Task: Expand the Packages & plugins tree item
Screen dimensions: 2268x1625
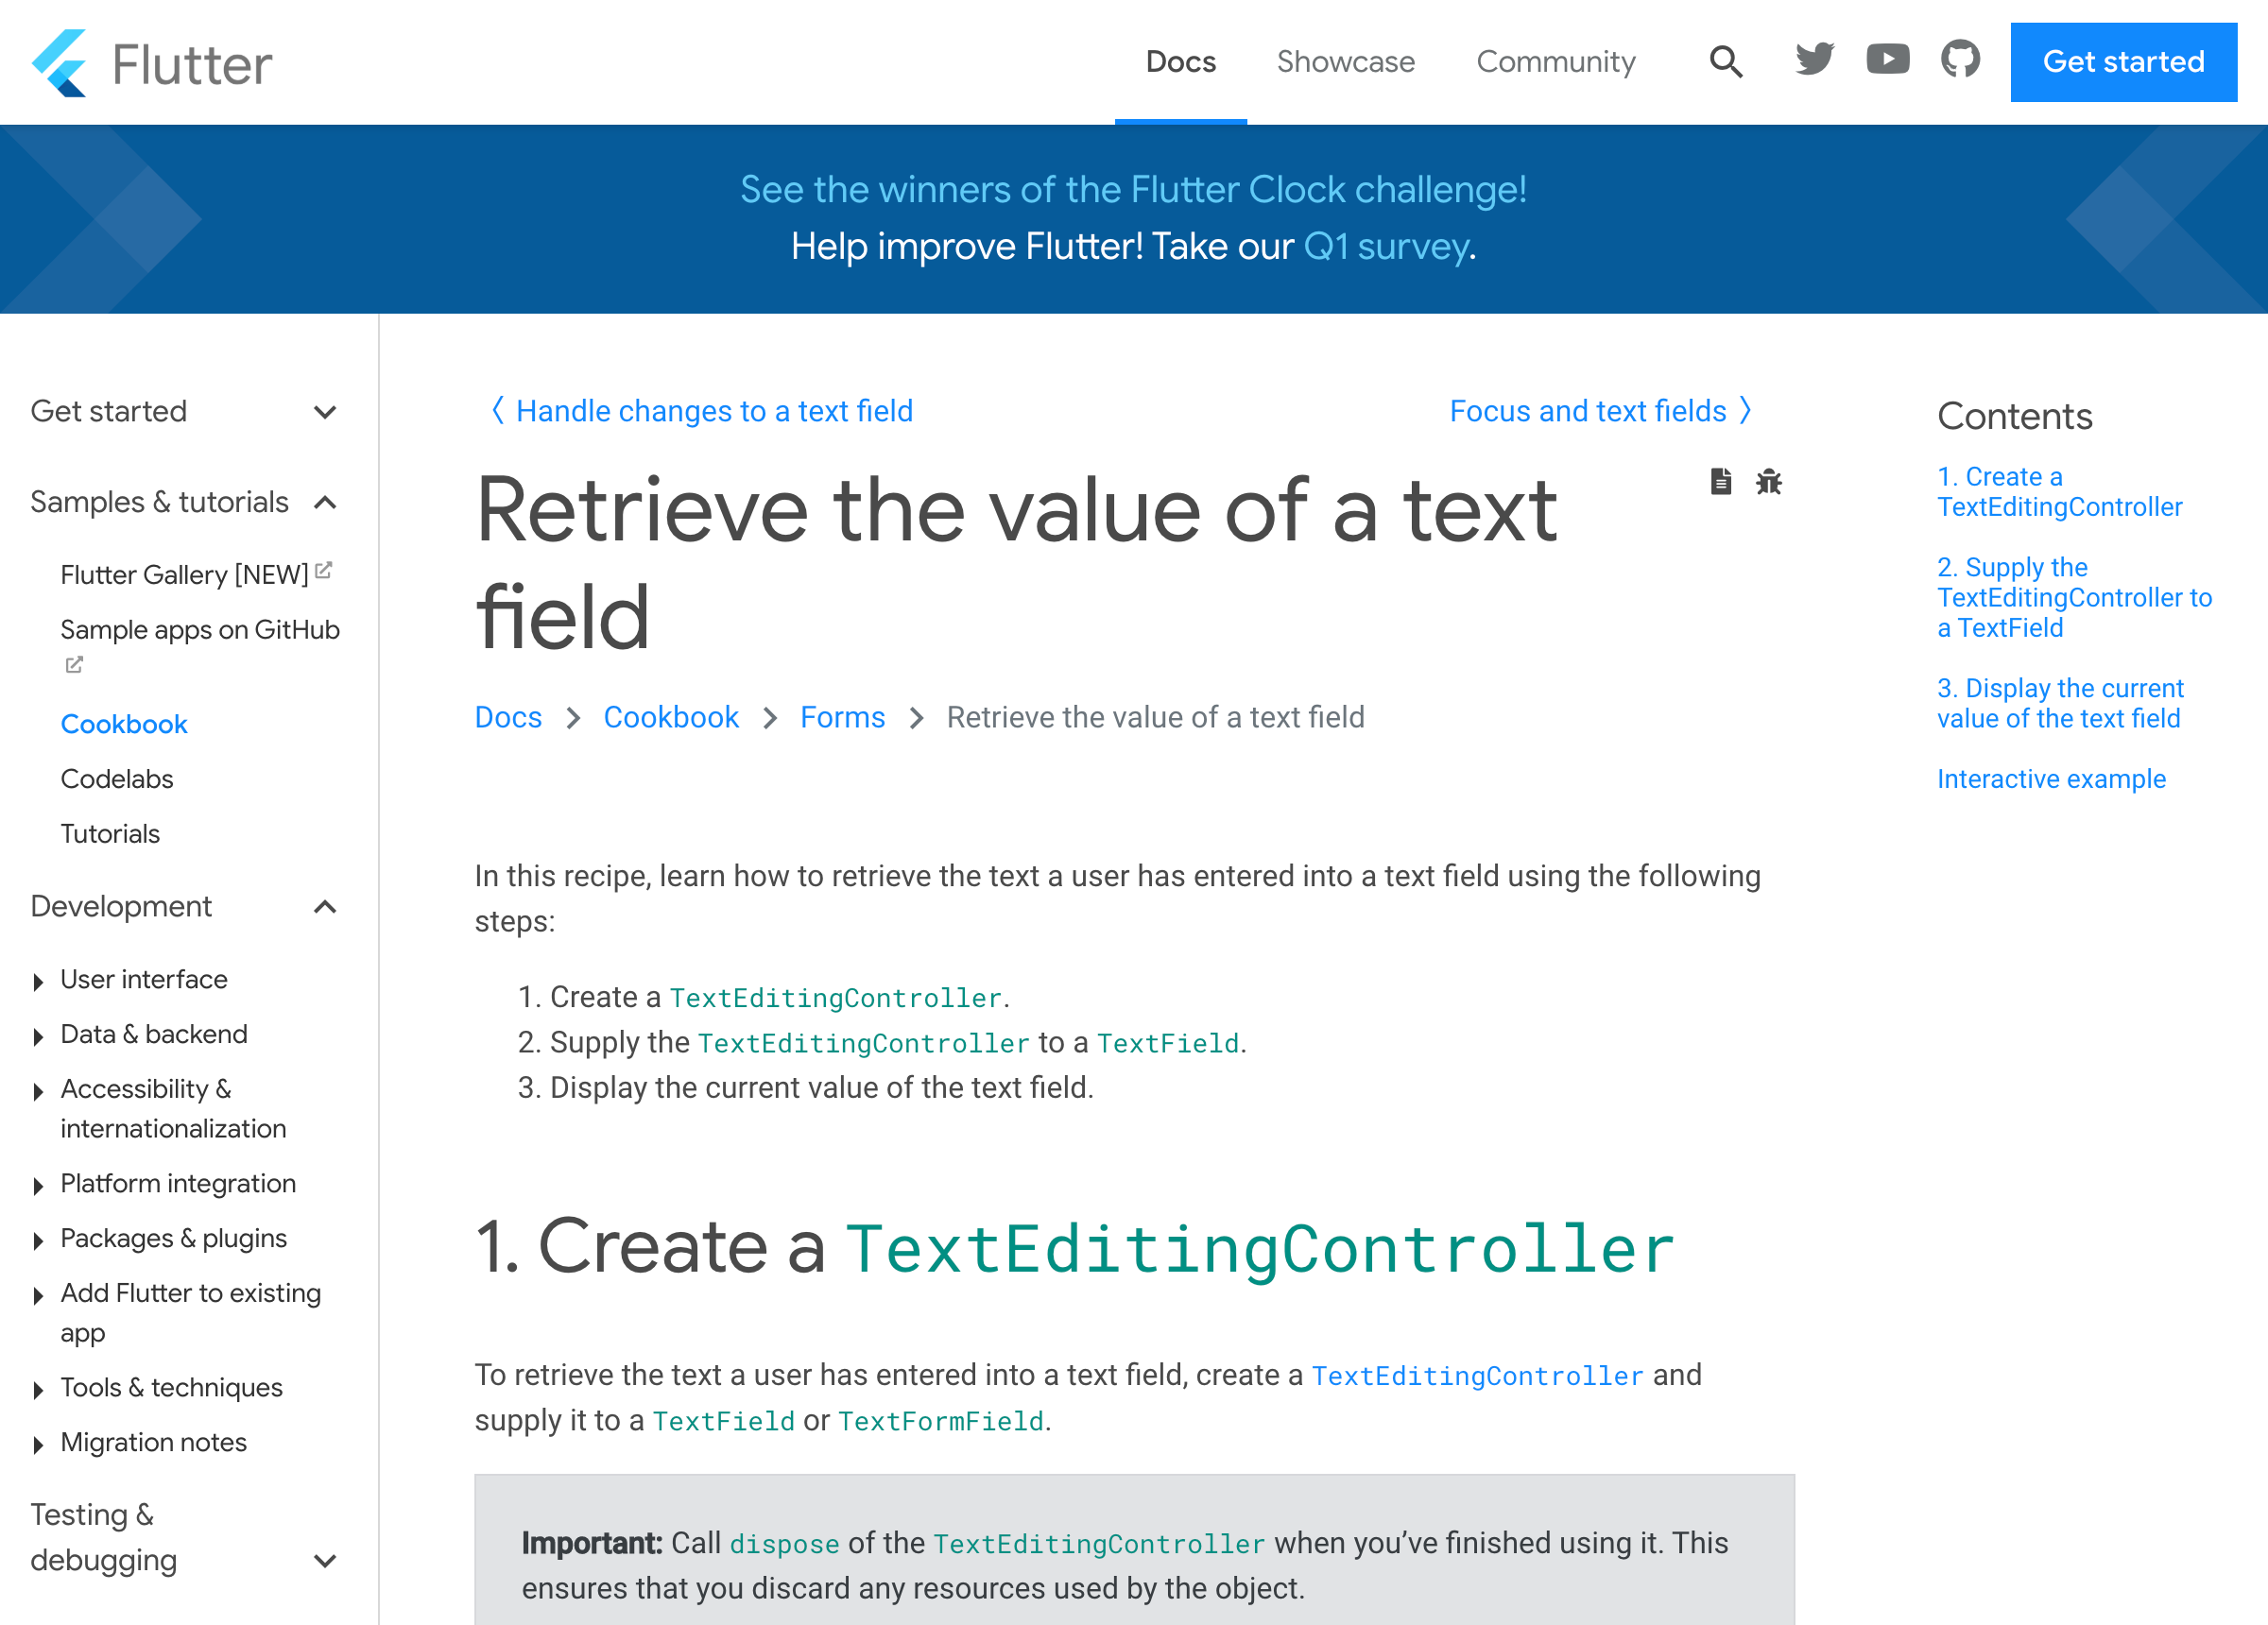Action: (38, 1241)
